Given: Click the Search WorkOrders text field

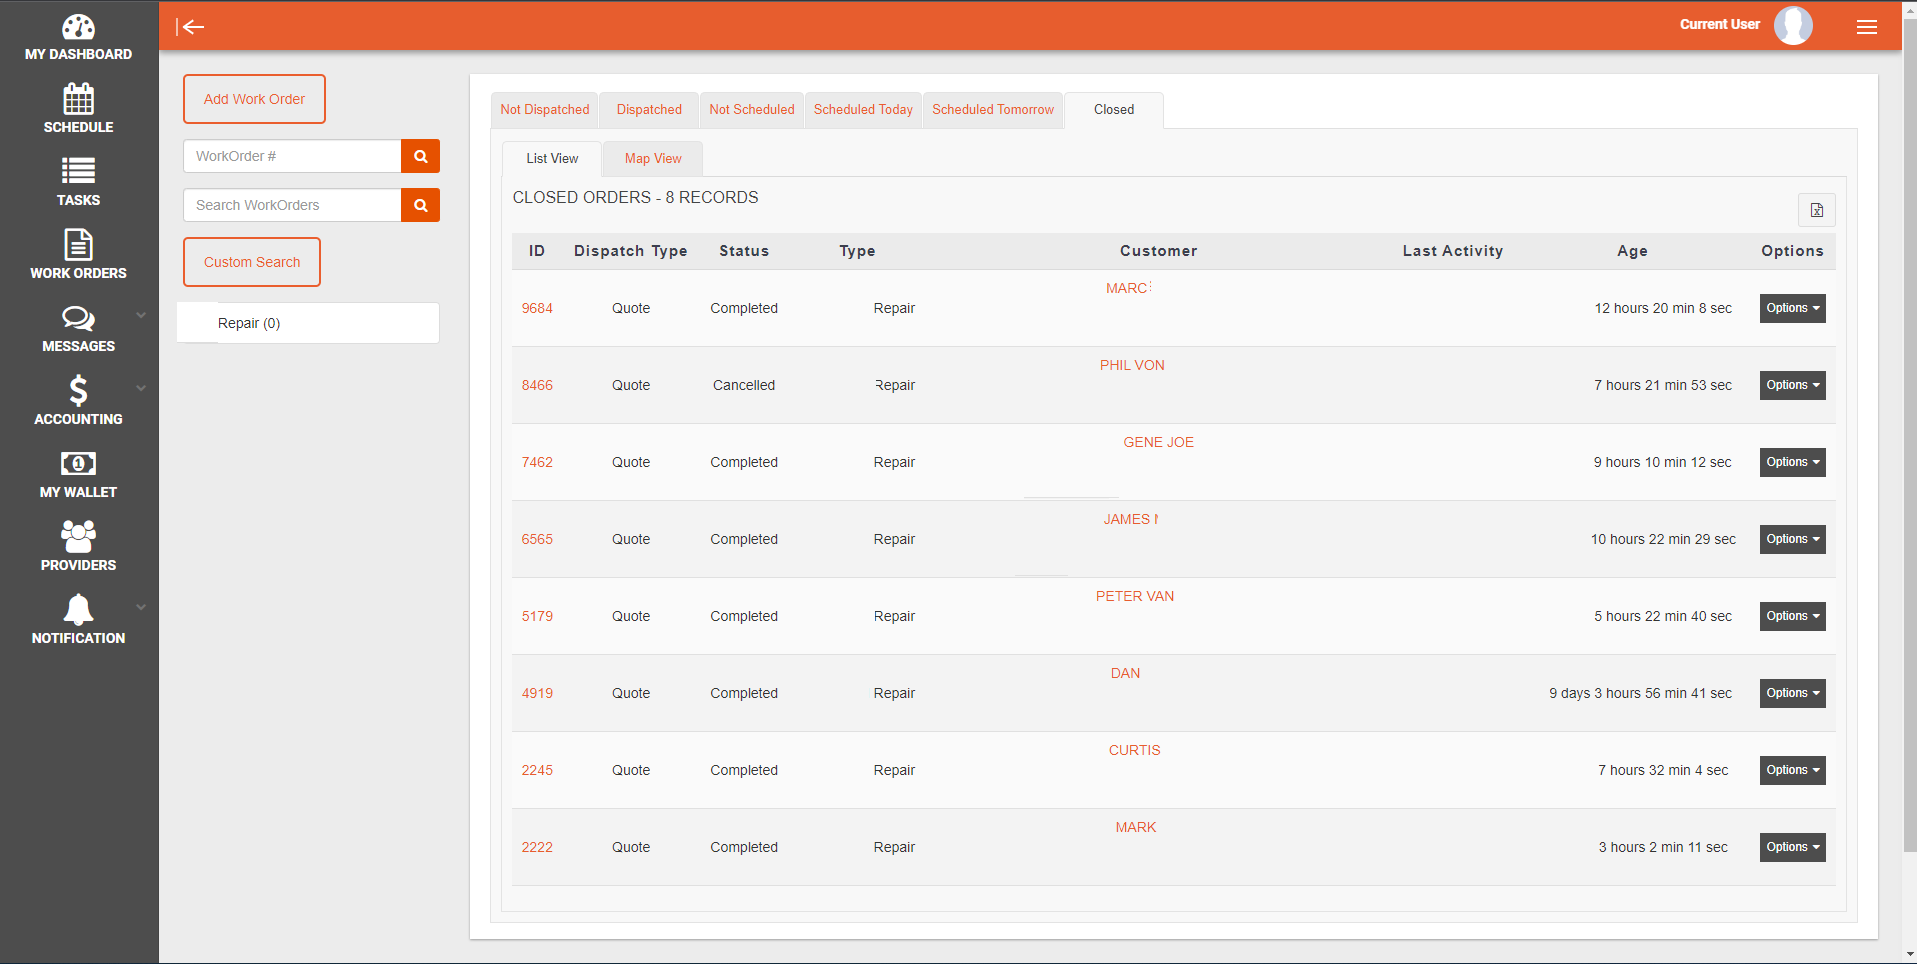Looking at the screenshot, I should (292, 205).
